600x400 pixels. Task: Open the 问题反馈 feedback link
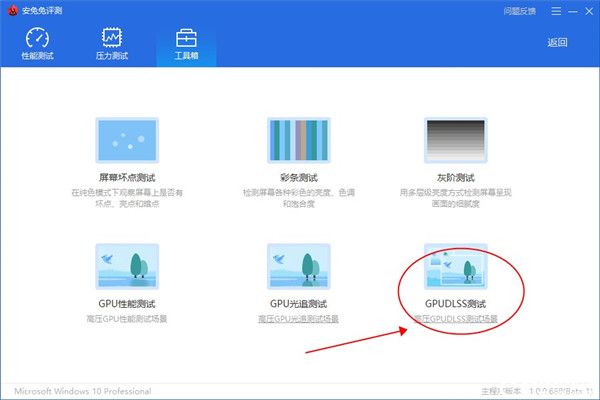519,11
